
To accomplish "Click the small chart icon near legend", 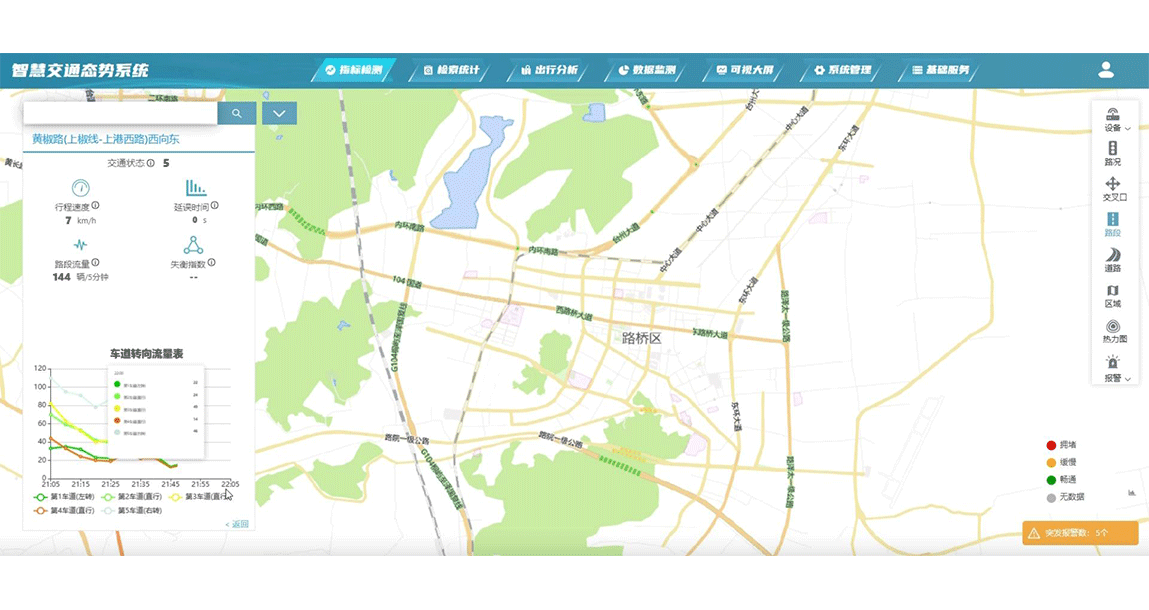I will pyautogui.click(x=1132, y=492).
